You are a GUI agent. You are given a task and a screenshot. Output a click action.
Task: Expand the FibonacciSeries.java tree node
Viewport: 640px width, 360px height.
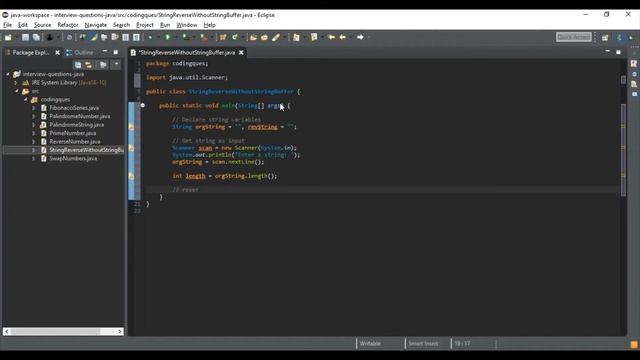[34, 108]
